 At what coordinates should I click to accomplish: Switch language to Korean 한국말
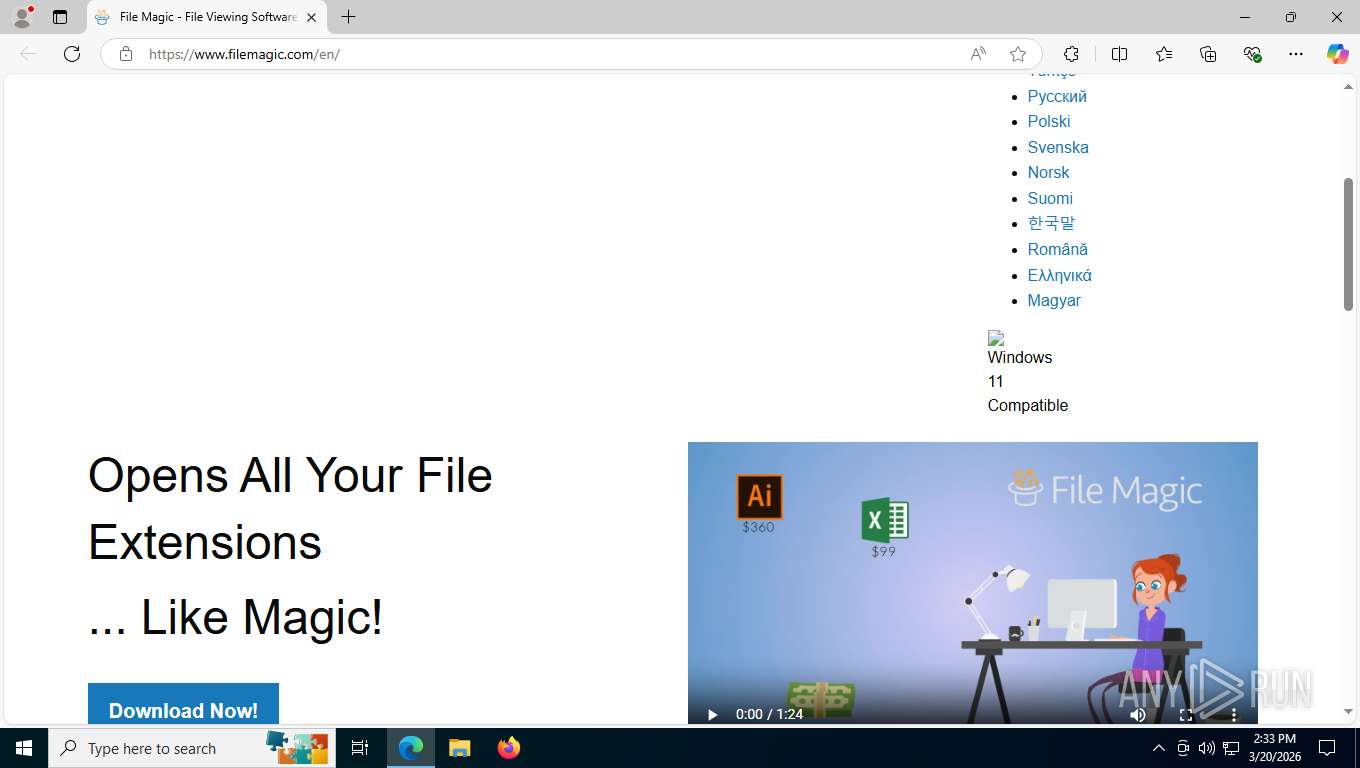pyautogui.click(x=1051, y=223)
